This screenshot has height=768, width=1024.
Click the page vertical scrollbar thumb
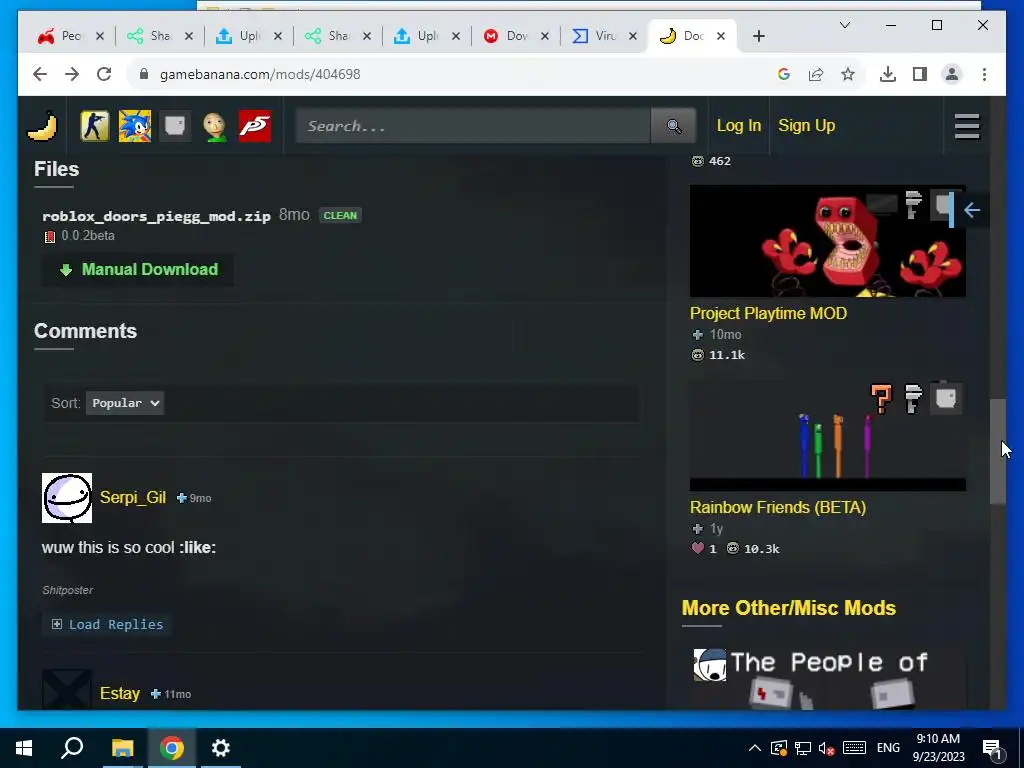pos(997,451)
